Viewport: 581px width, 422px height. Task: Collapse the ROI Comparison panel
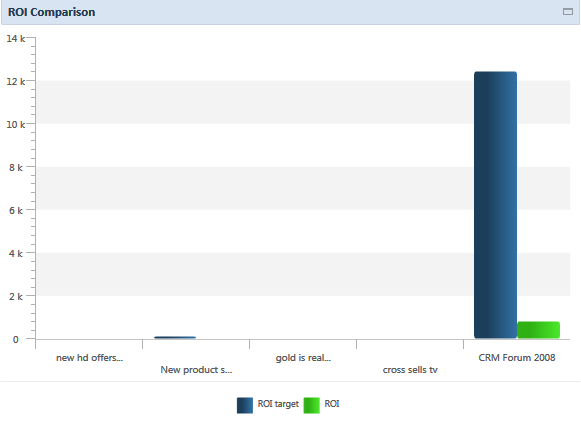(x=568, y=12)
